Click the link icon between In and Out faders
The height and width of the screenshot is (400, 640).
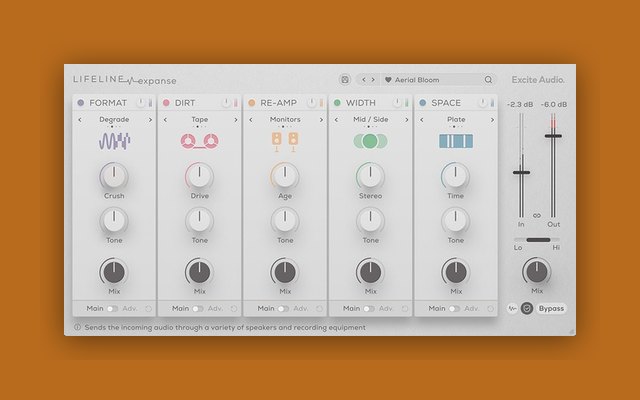point(537,216)
